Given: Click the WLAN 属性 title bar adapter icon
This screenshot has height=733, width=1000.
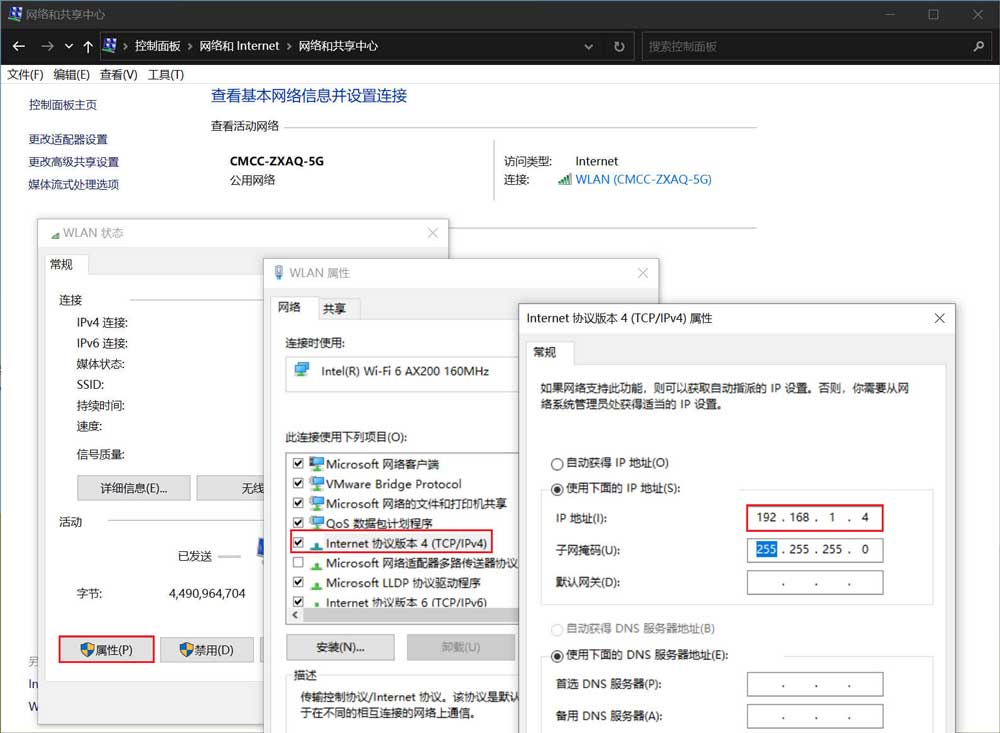Looking at the screenshot, I should click(279, 272).
